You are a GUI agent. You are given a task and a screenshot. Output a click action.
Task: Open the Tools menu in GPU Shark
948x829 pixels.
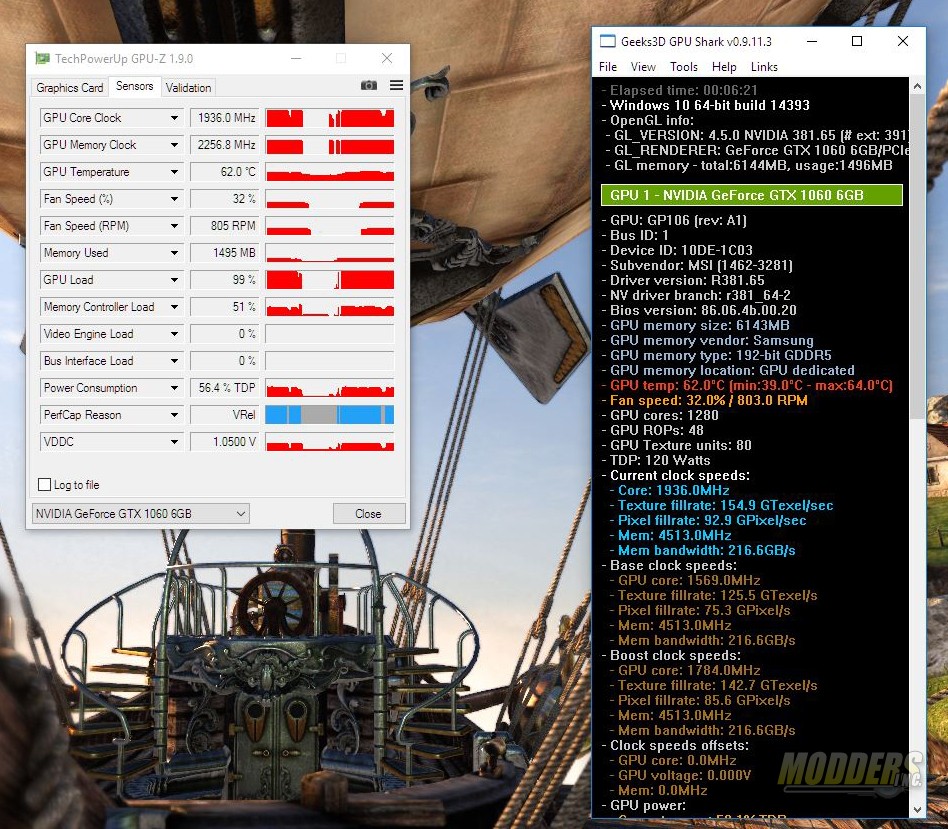click(684, 67)
